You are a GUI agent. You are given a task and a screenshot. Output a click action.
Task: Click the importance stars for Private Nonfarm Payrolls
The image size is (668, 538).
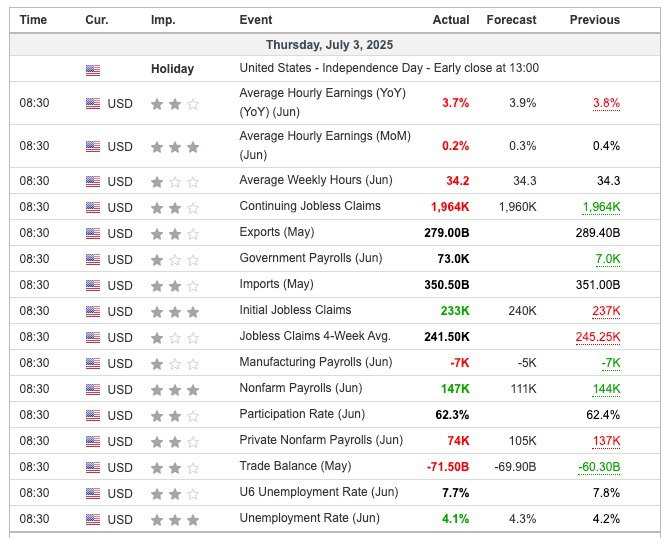coord(174,441)
